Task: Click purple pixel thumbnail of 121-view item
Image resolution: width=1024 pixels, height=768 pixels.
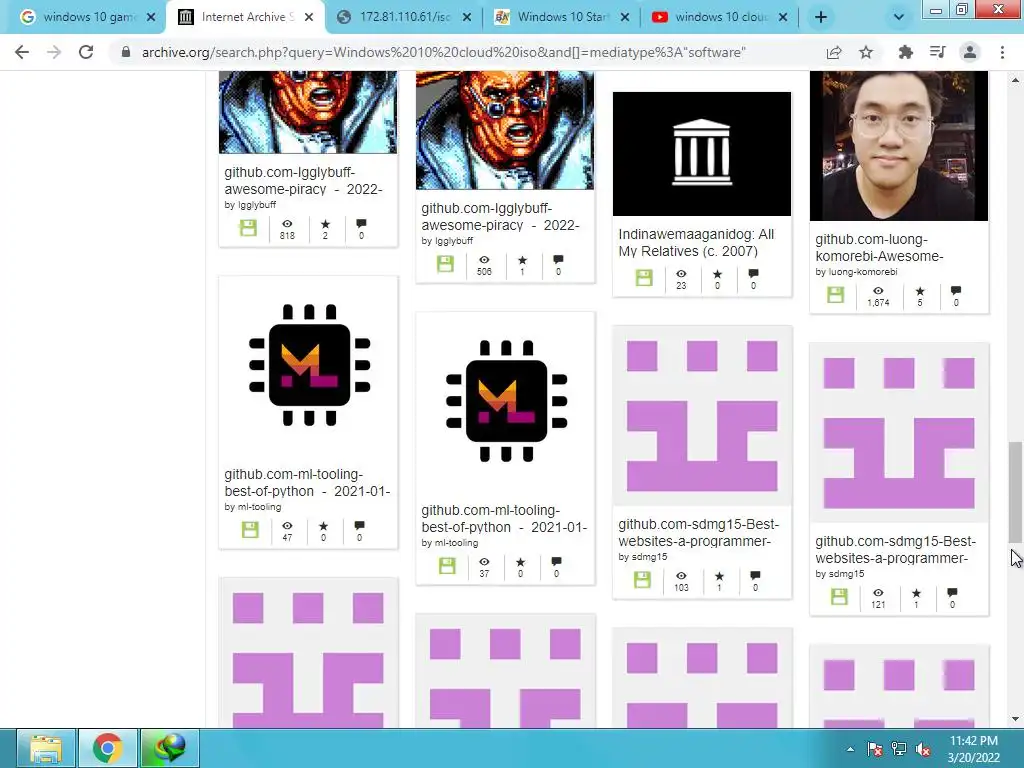Action: click(899, 432)
